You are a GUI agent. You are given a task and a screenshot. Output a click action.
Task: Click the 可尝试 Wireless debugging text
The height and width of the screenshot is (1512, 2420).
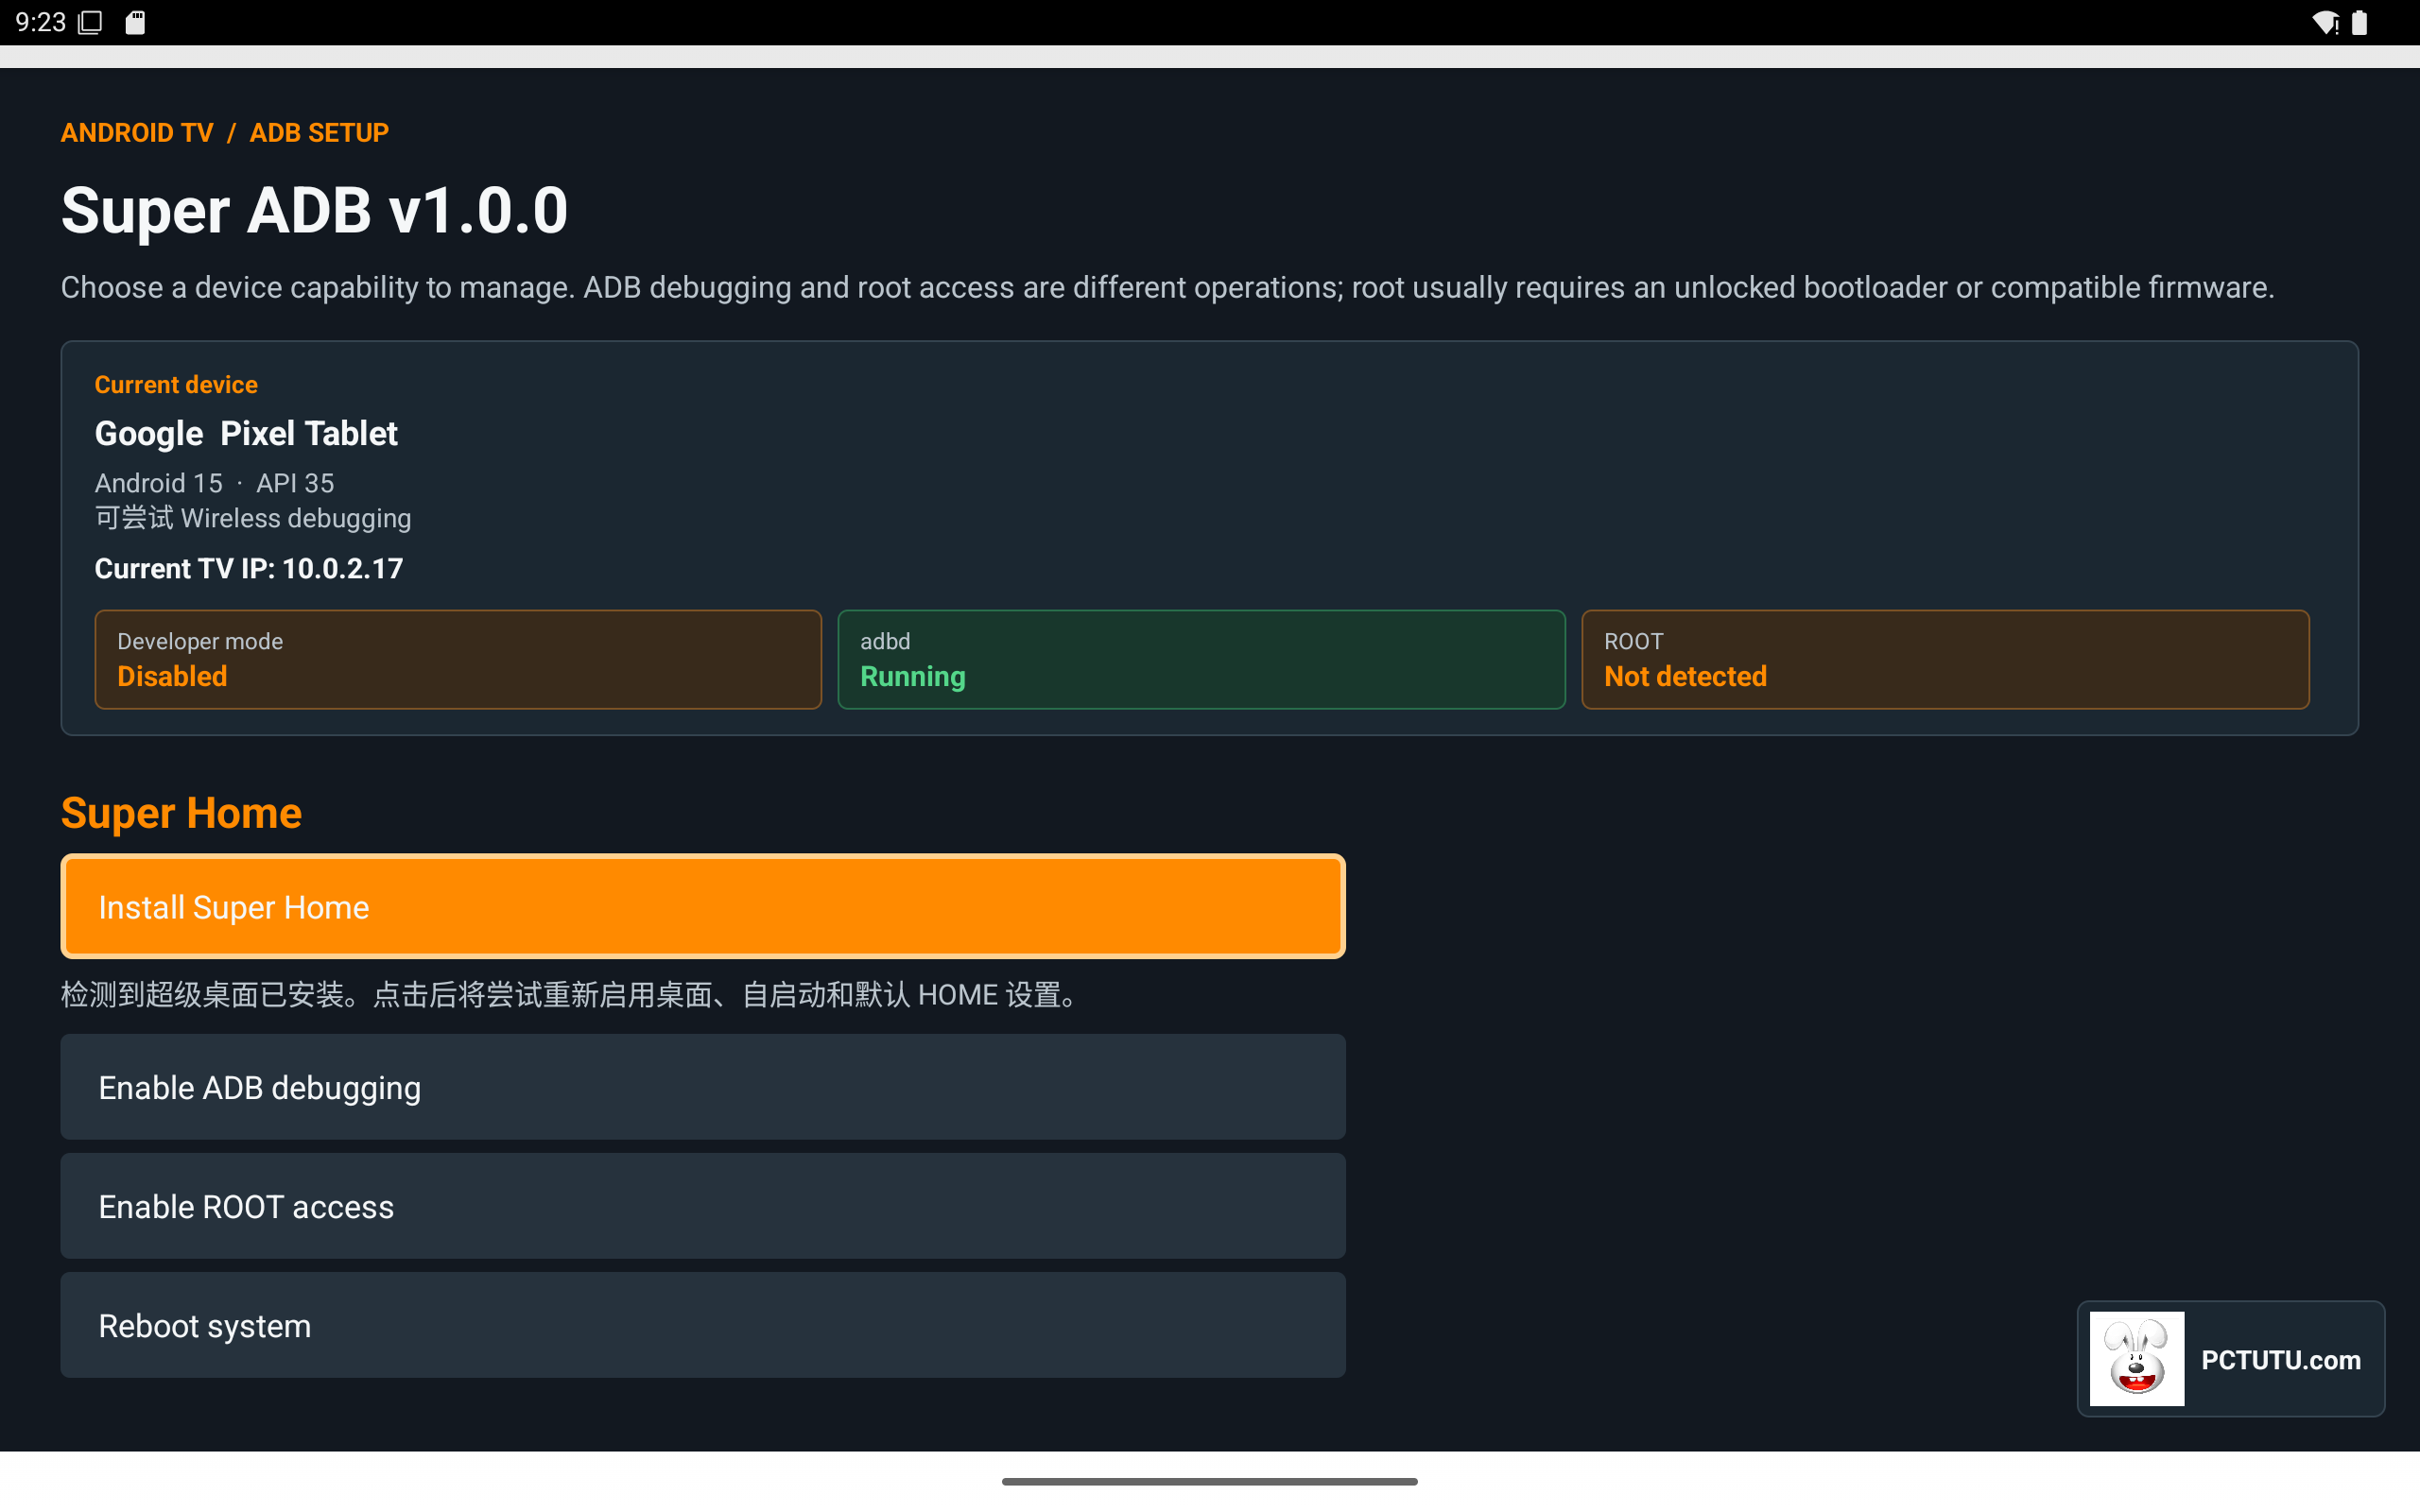(x=253, y=518)
